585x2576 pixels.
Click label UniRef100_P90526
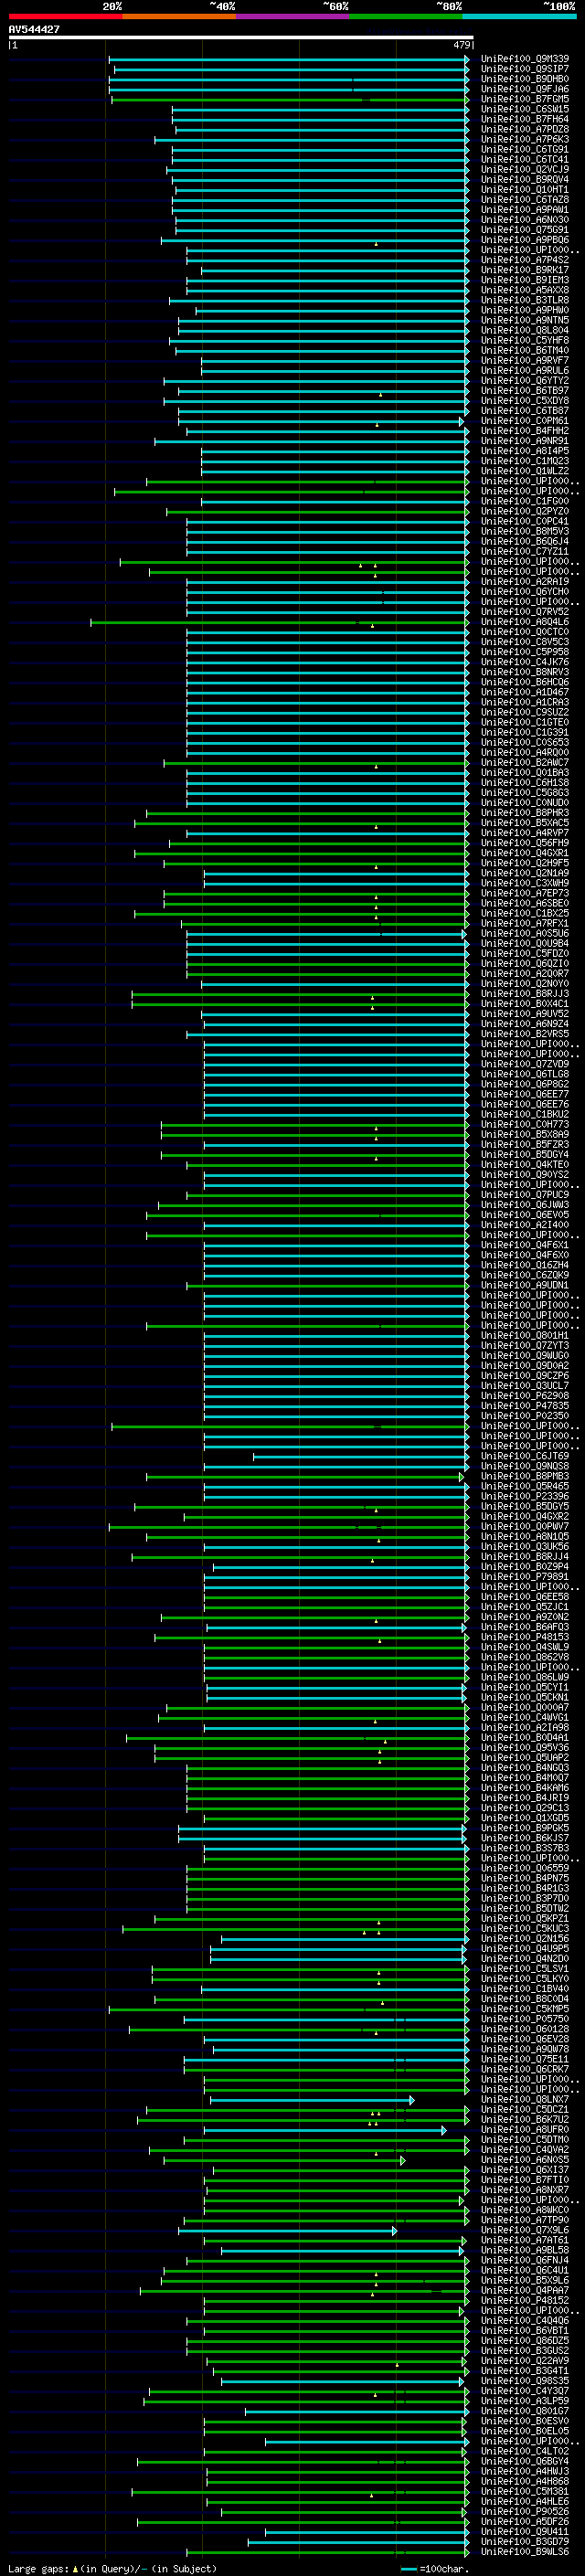coord(525,2511)
